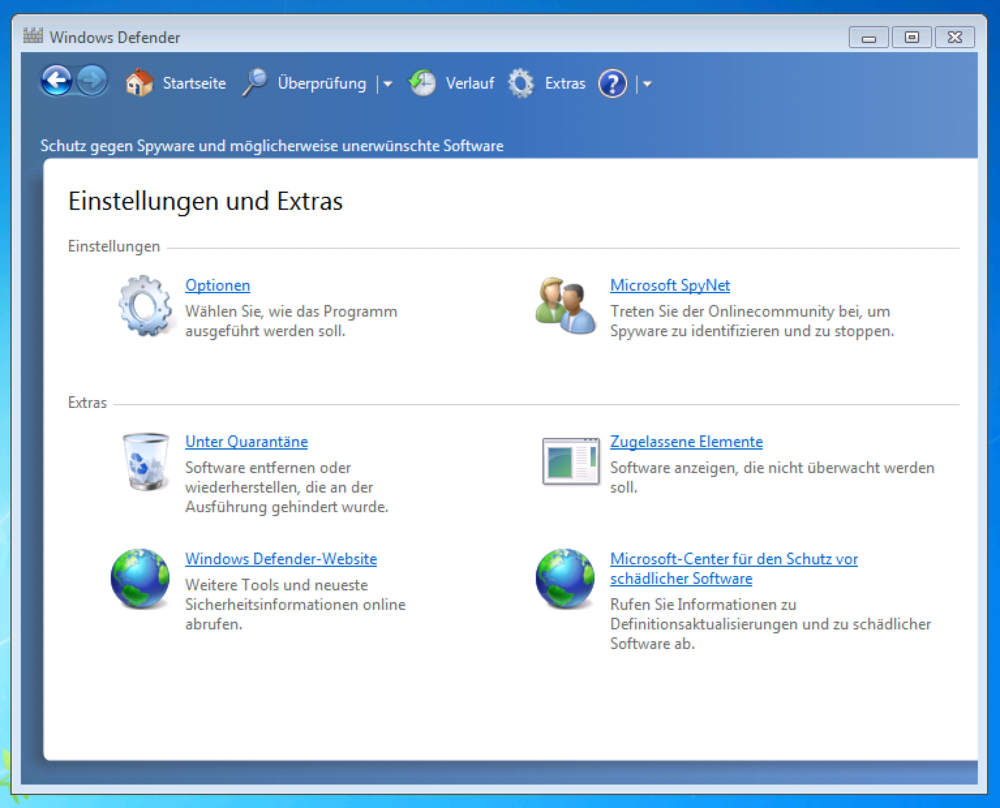Click the Unter Quarantäne recycle bin icon
Screen dimensions: 1000x808
[x=144, y=463]
